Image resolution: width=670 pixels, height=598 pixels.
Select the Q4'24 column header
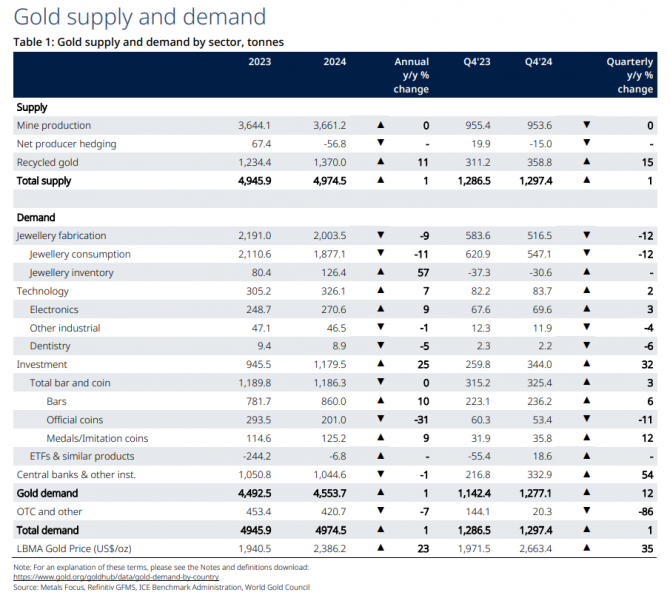[539, 62]
